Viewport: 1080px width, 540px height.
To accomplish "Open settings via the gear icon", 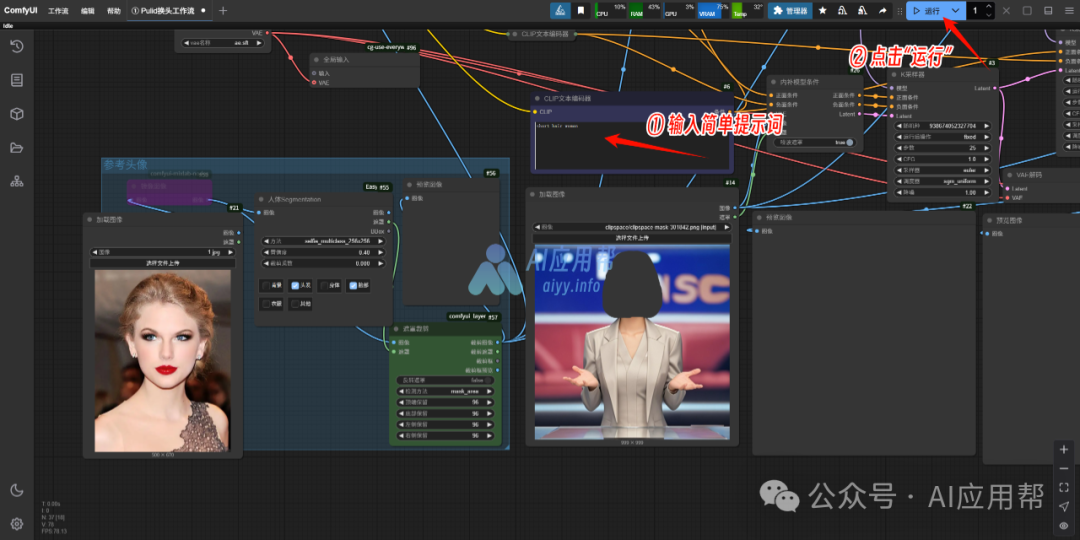I will tap(17, 523).
